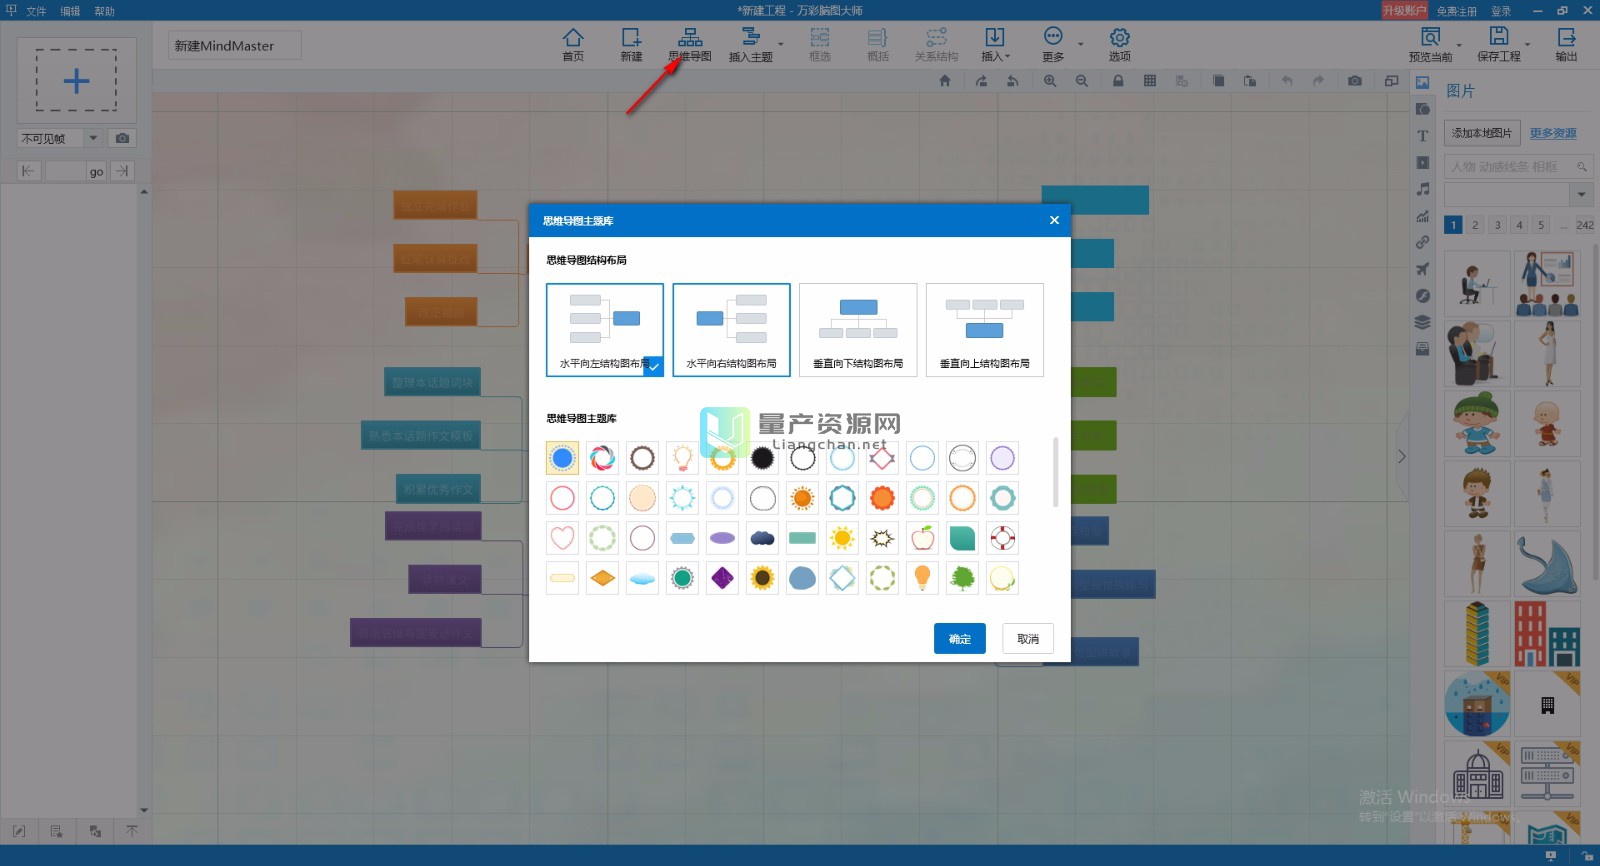Click the 插入主题 insert topic icon

(x=751, y=44)
